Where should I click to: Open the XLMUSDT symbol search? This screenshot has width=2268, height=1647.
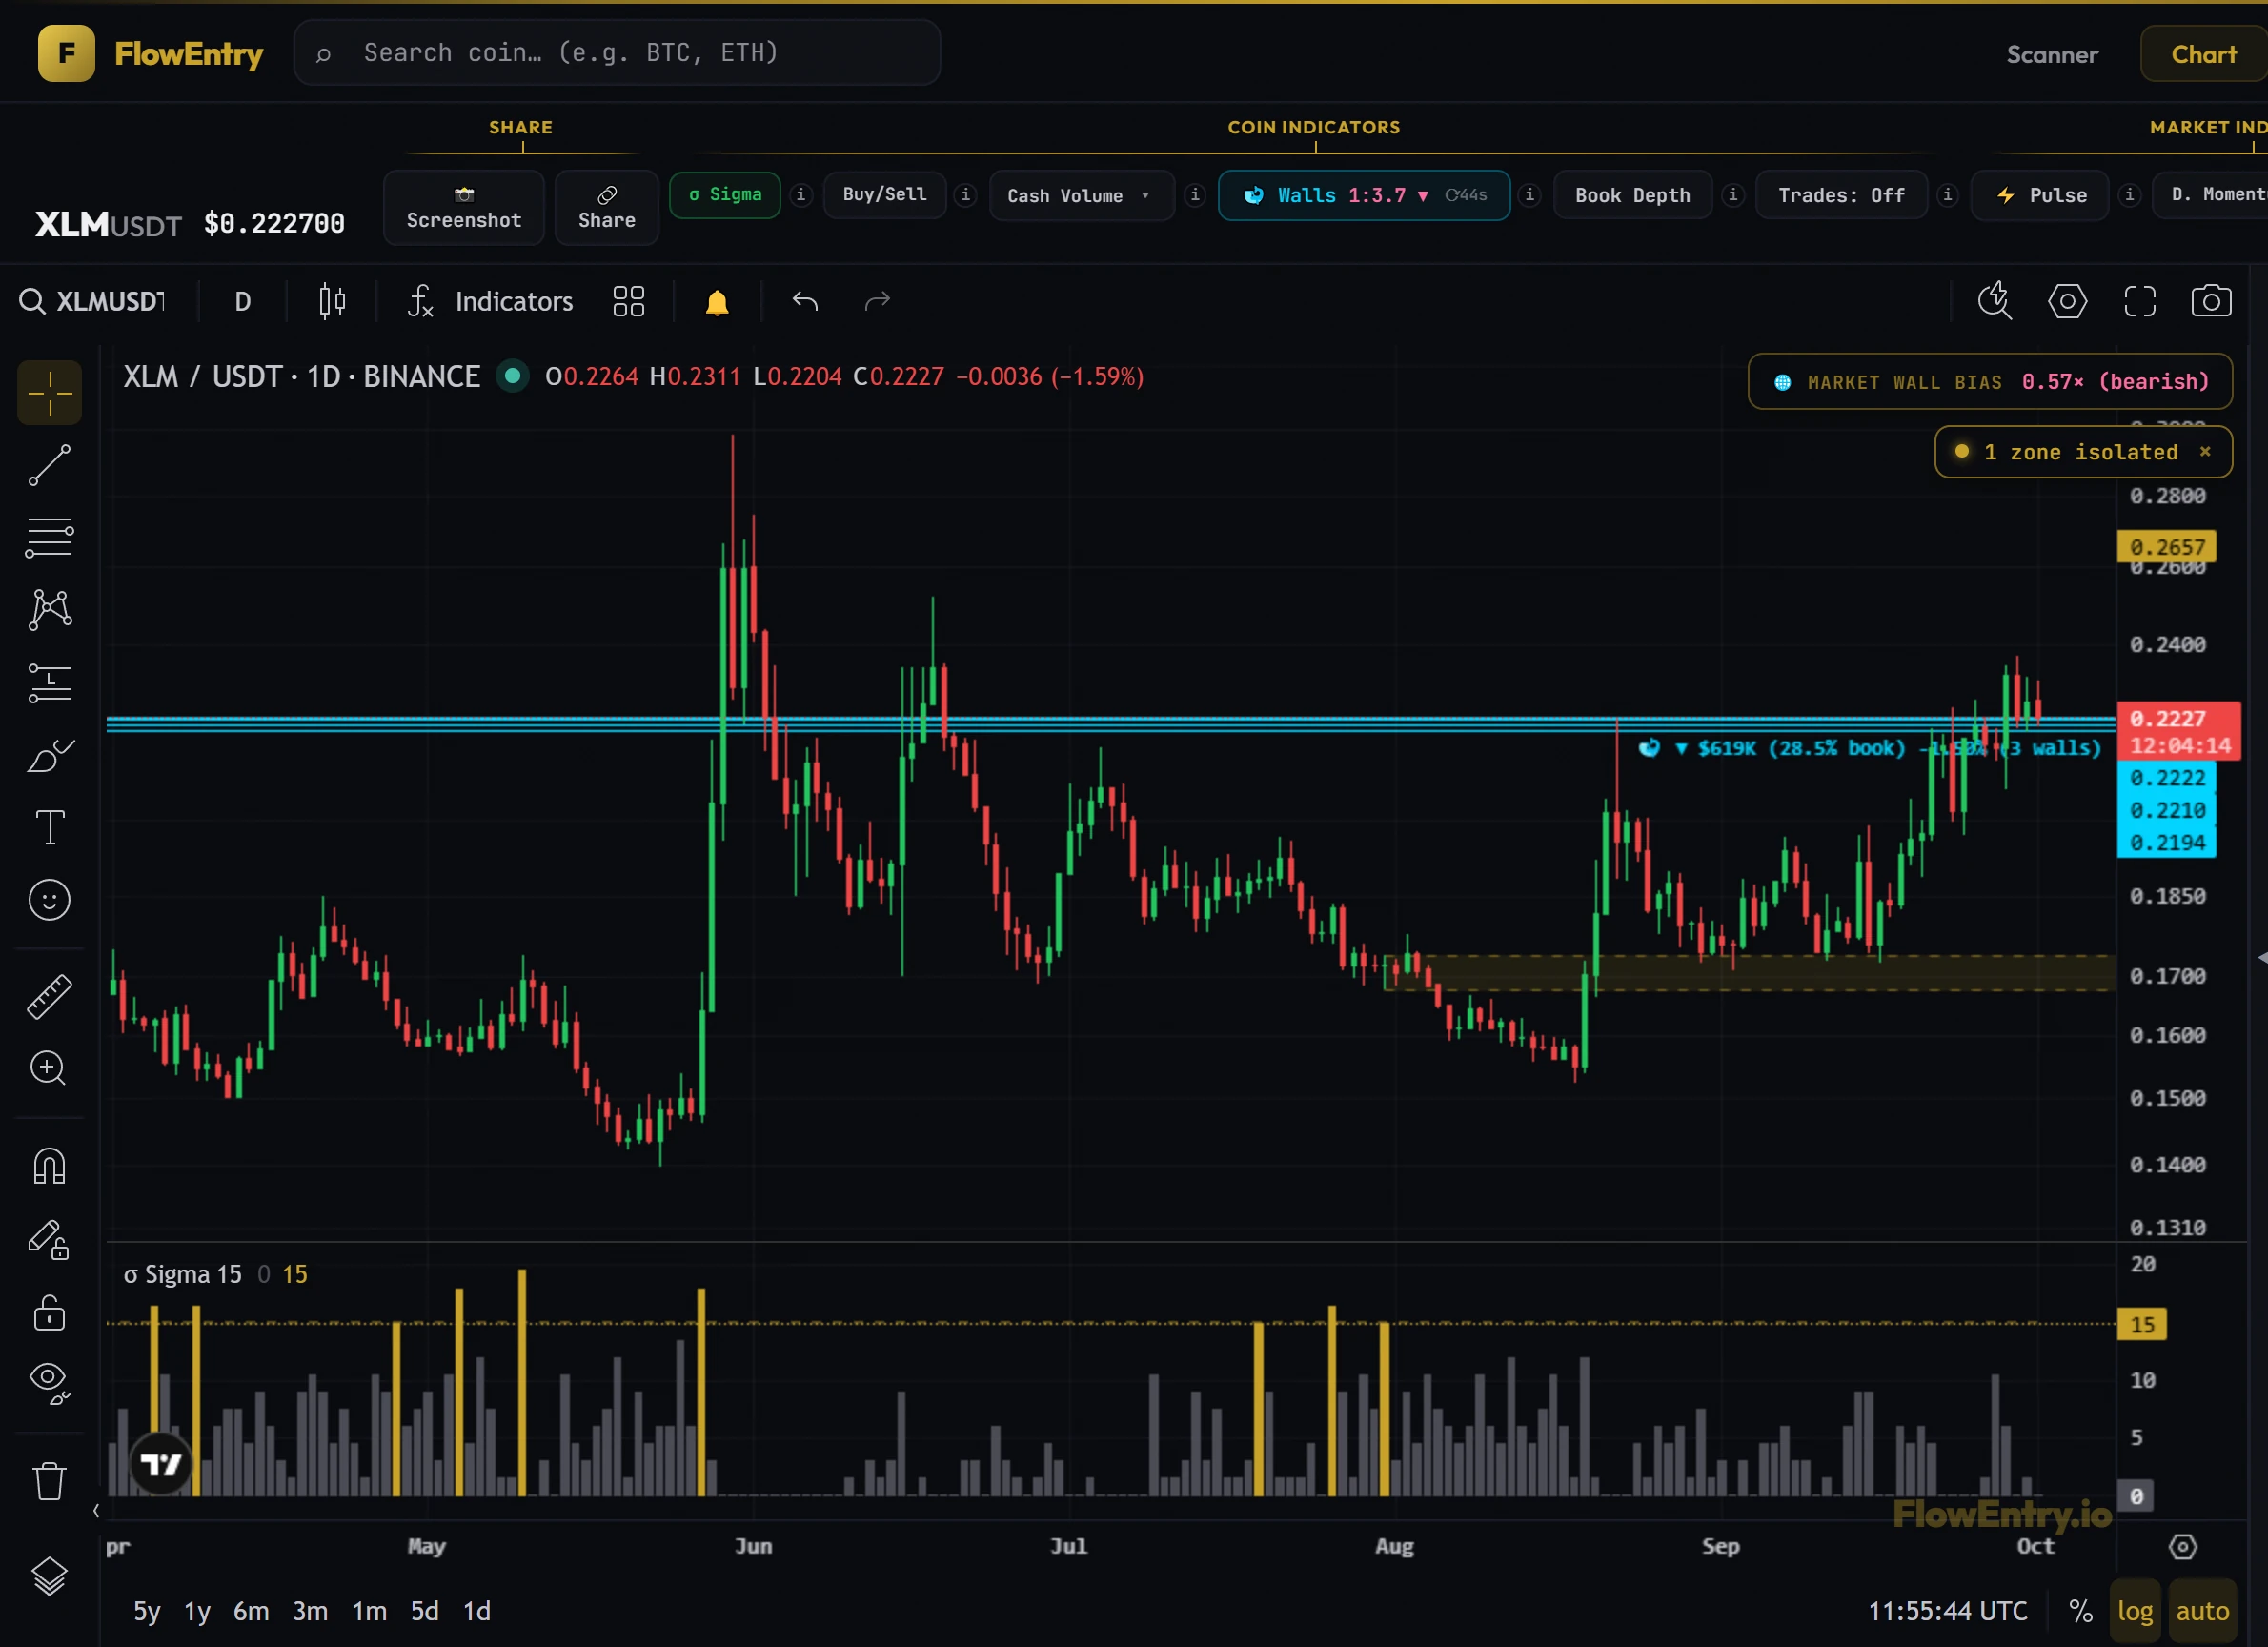coord(93,301)
